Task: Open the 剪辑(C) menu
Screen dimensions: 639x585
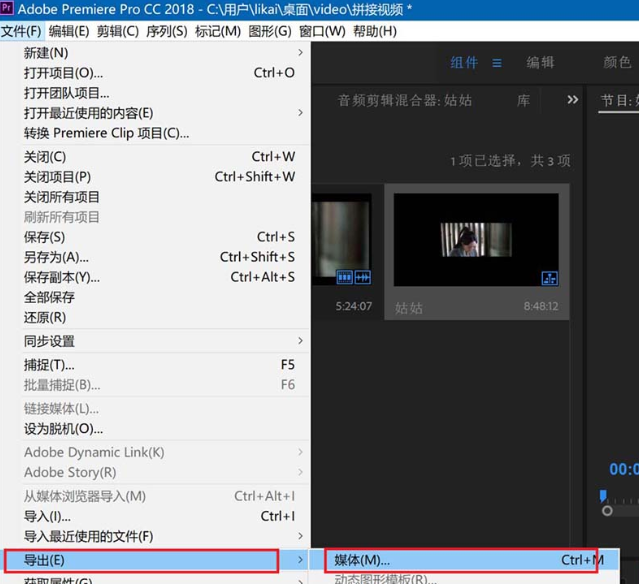Action: [x=117, y=31]
